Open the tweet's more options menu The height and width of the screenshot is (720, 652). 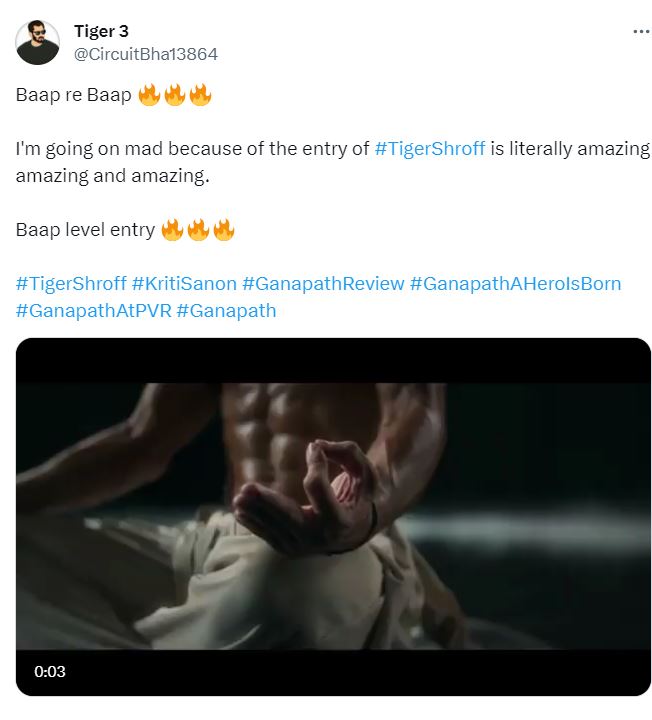[x=641, y=32]
